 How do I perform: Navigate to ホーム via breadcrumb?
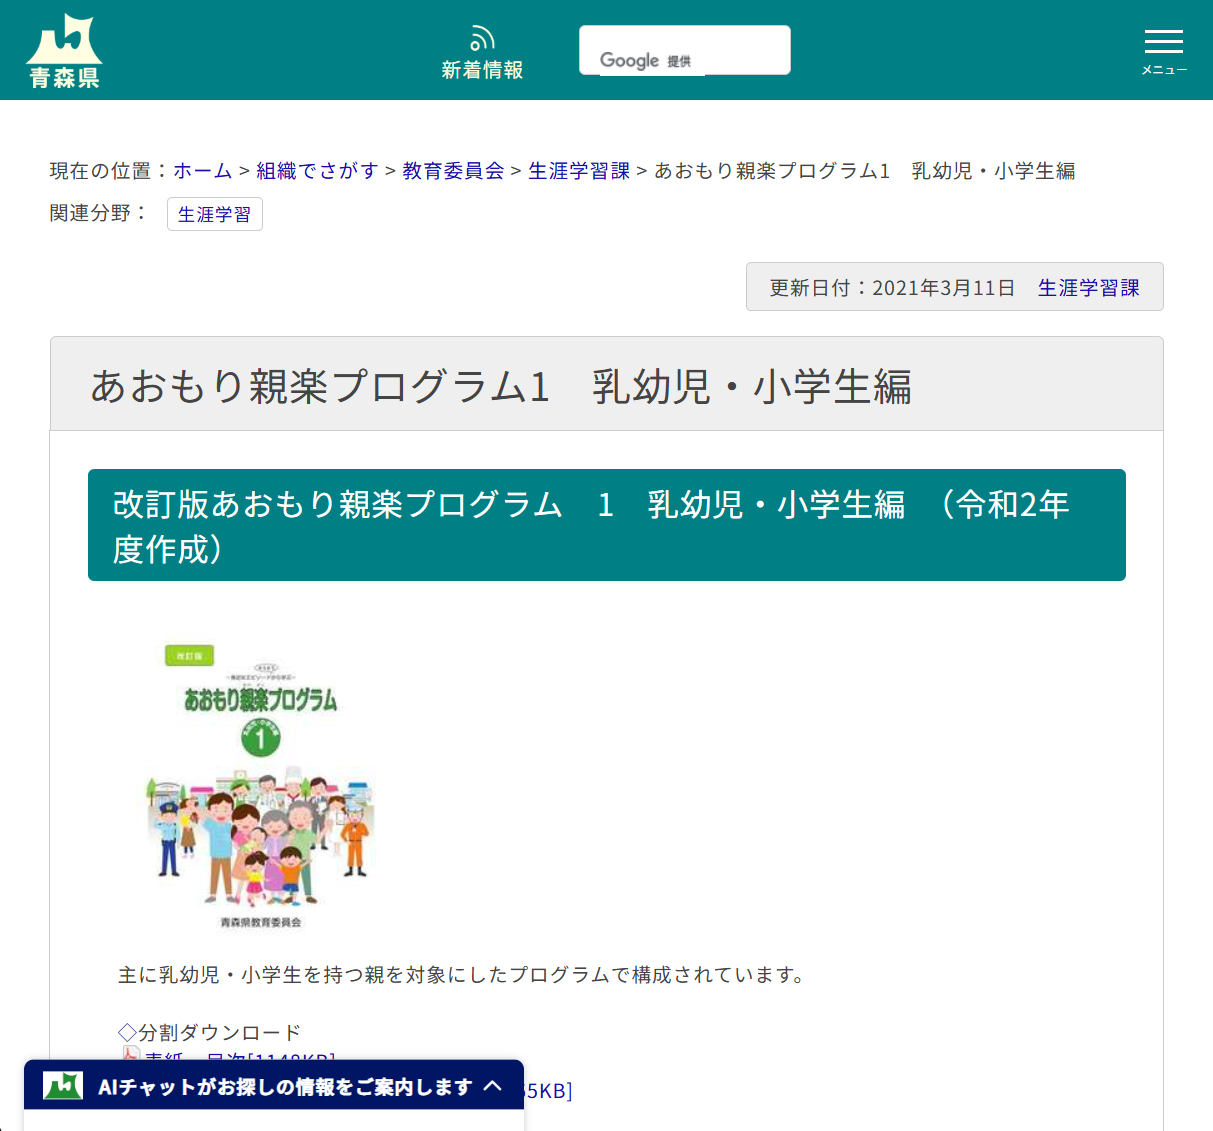[202, 170]
